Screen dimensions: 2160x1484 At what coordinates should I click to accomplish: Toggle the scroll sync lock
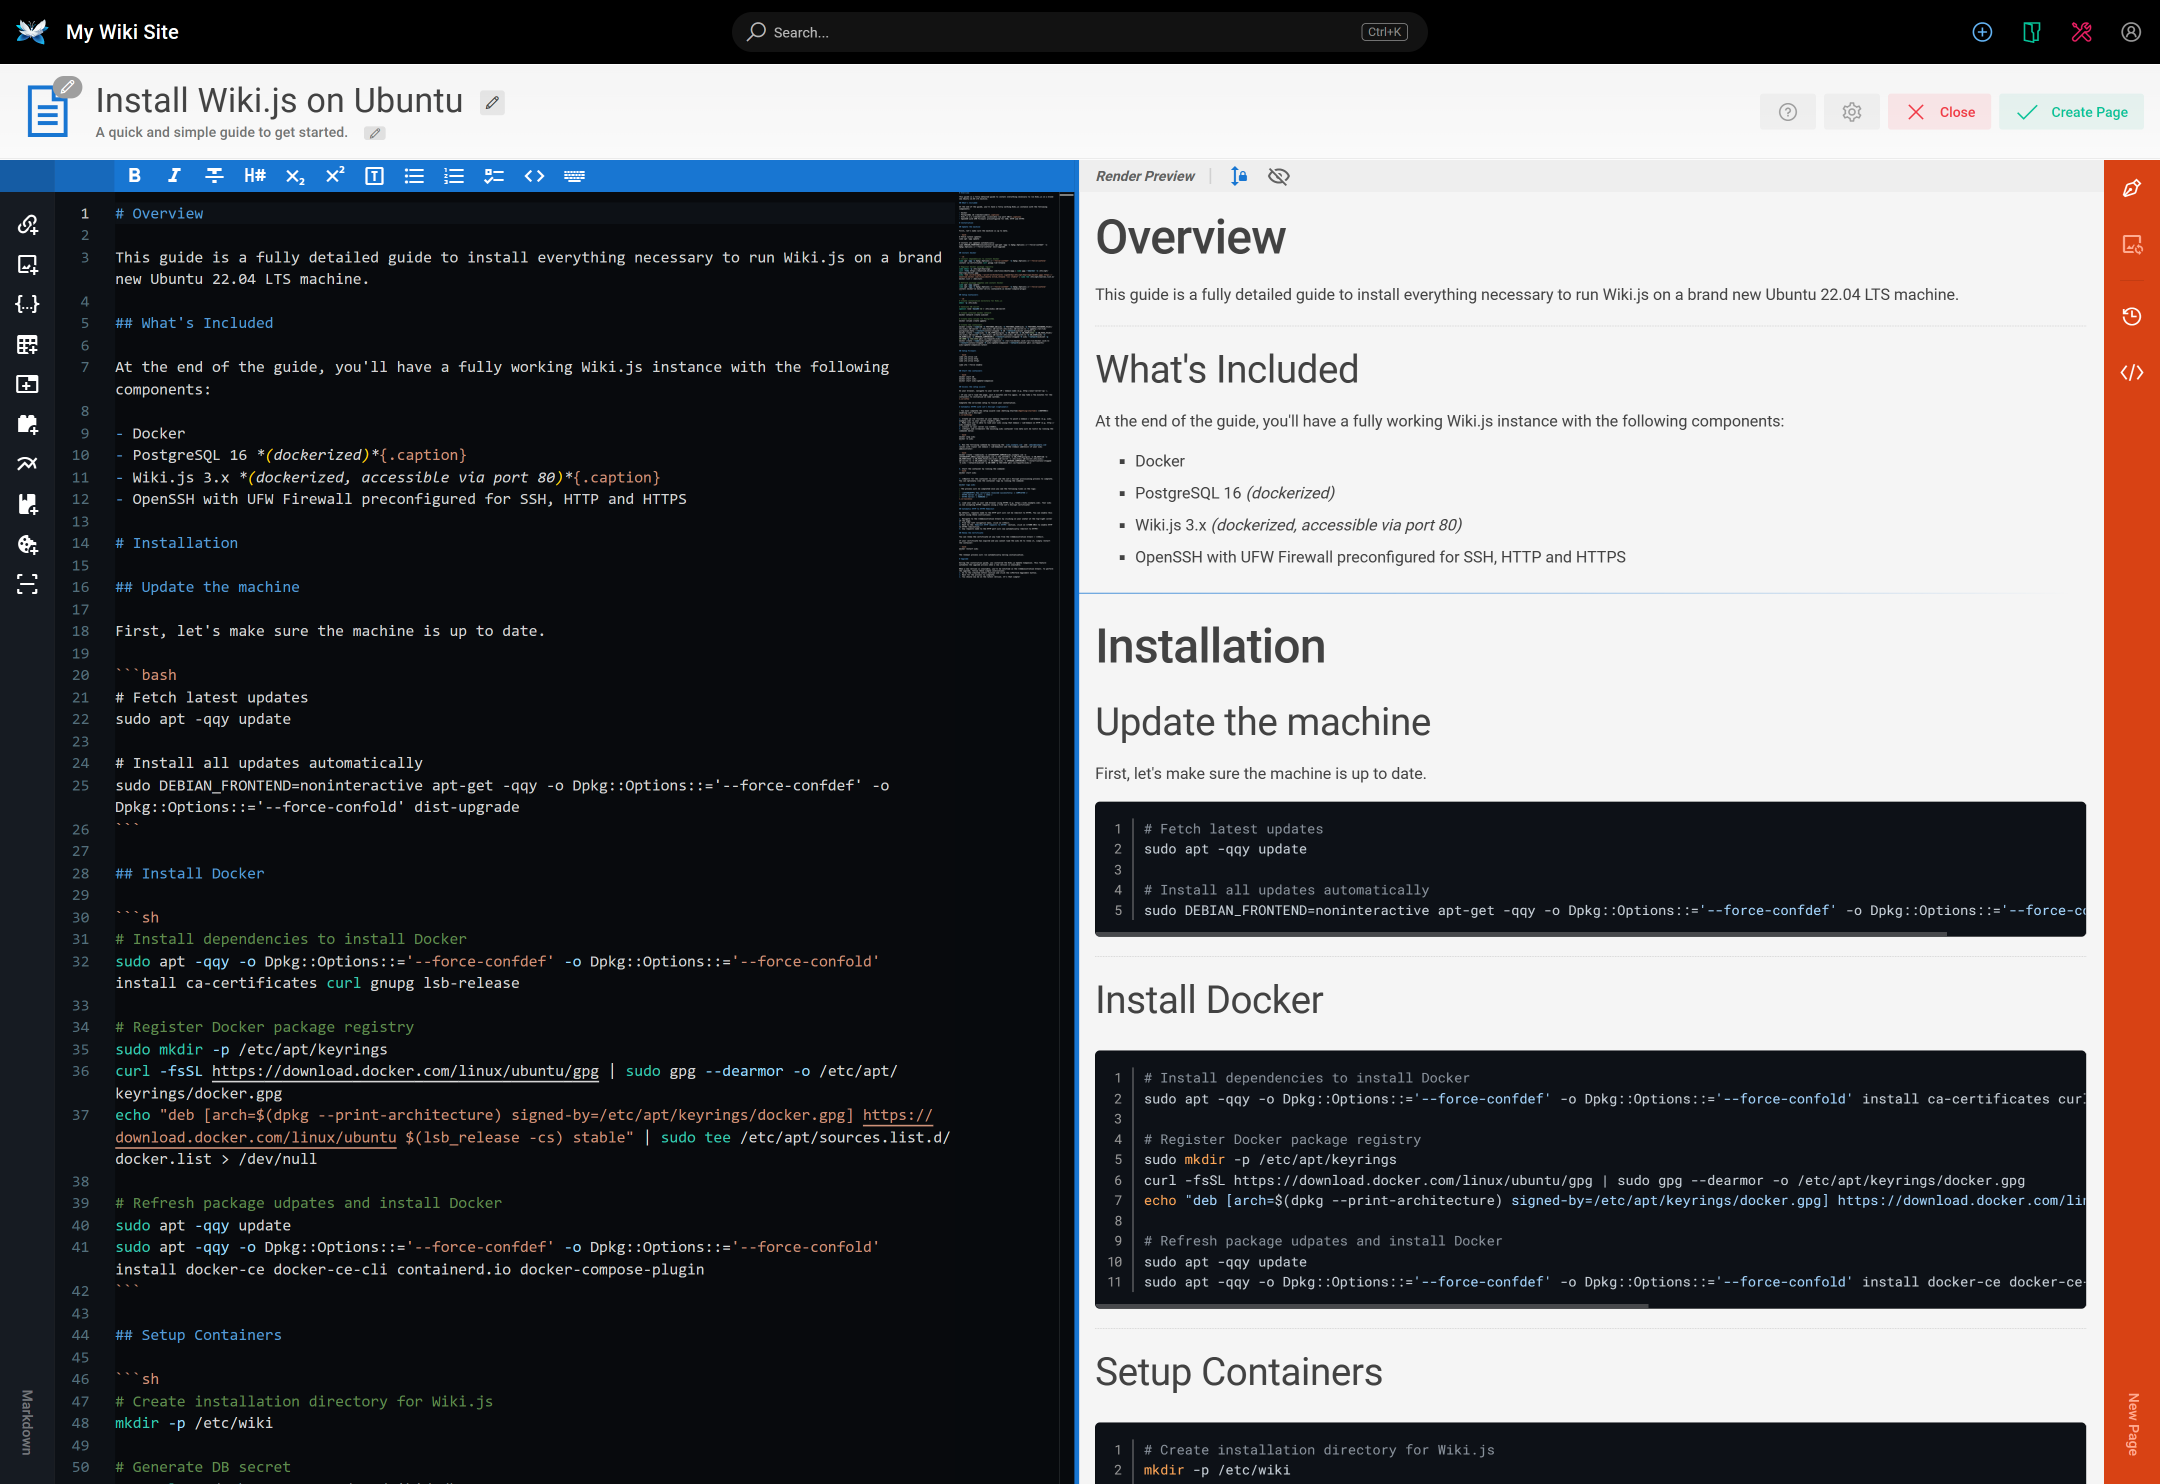1239,176
